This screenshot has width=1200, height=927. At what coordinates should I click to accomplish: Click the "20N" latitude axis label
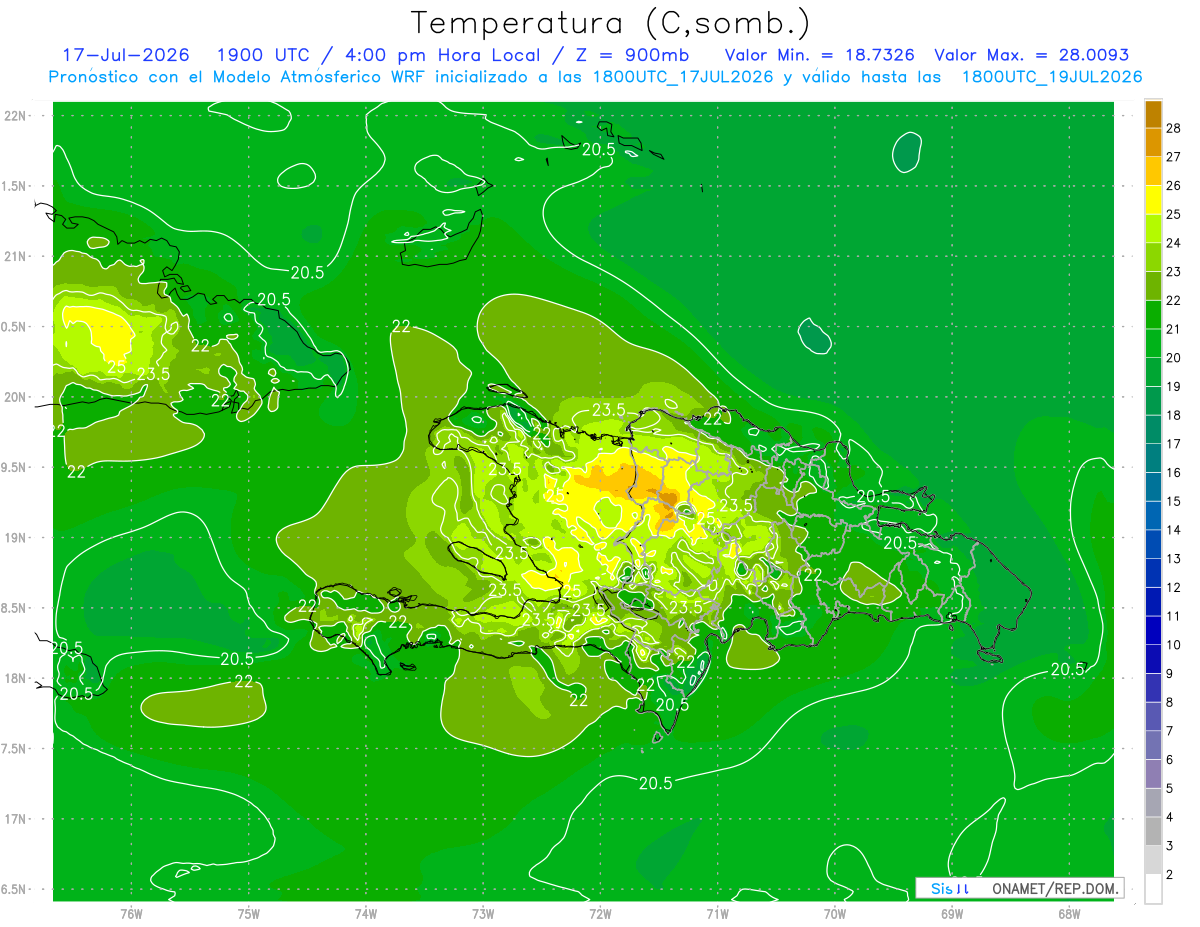pyautogui.click(x=16, y=397)
